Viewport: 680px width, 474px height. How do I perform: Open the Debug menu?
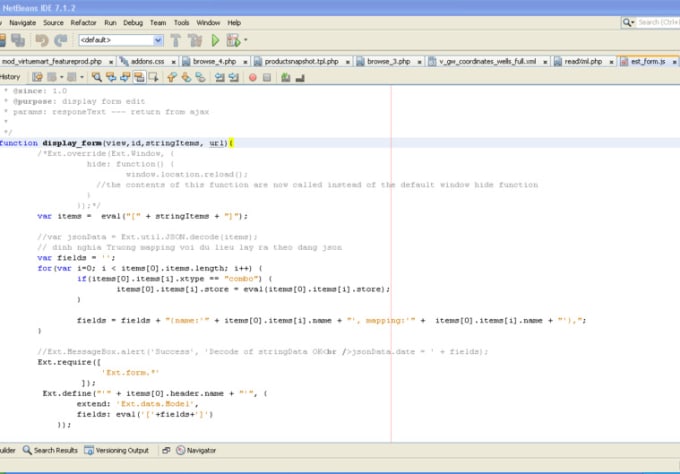coord(133,23)
